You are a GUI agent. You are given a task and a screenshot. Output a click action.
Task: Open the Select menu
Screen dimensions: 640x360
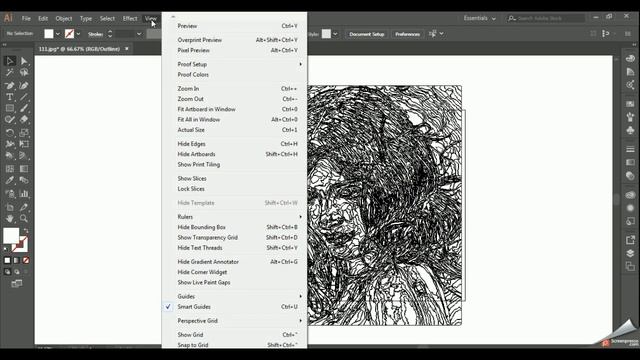[107, 18]
